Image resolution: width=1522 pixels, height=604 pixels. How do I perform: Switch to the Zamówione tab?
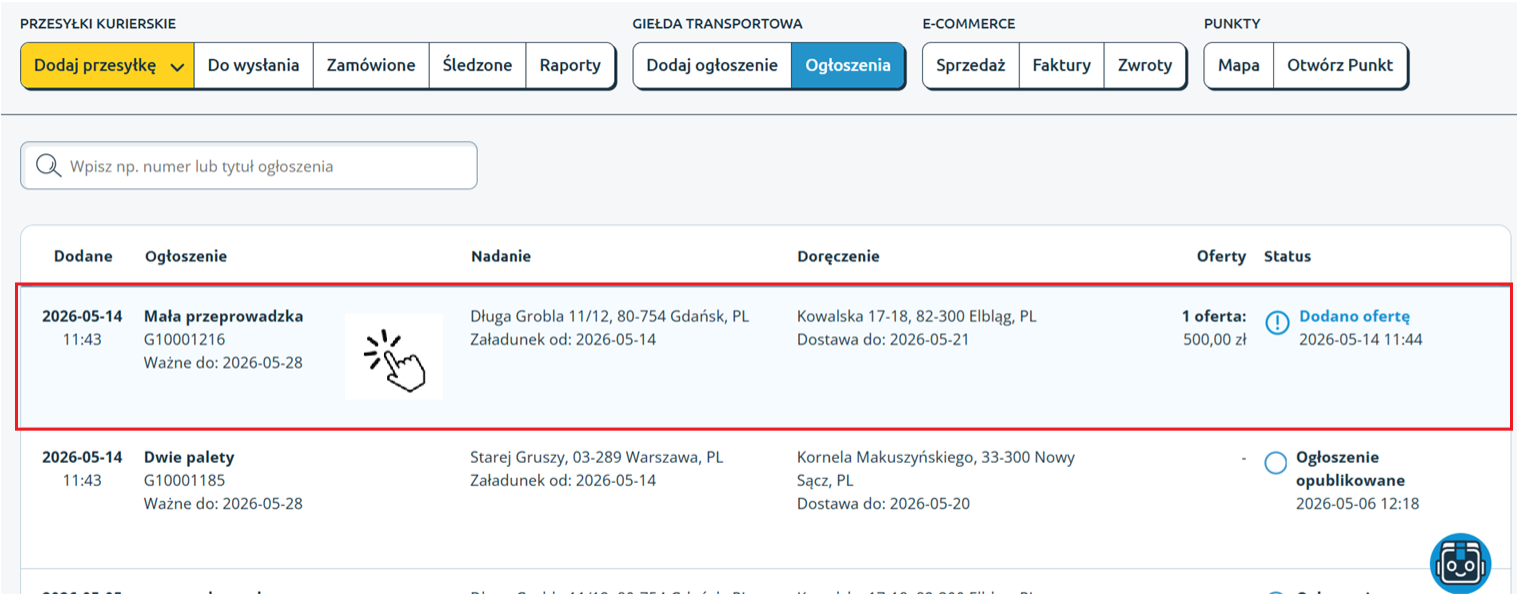click(371, 66)
